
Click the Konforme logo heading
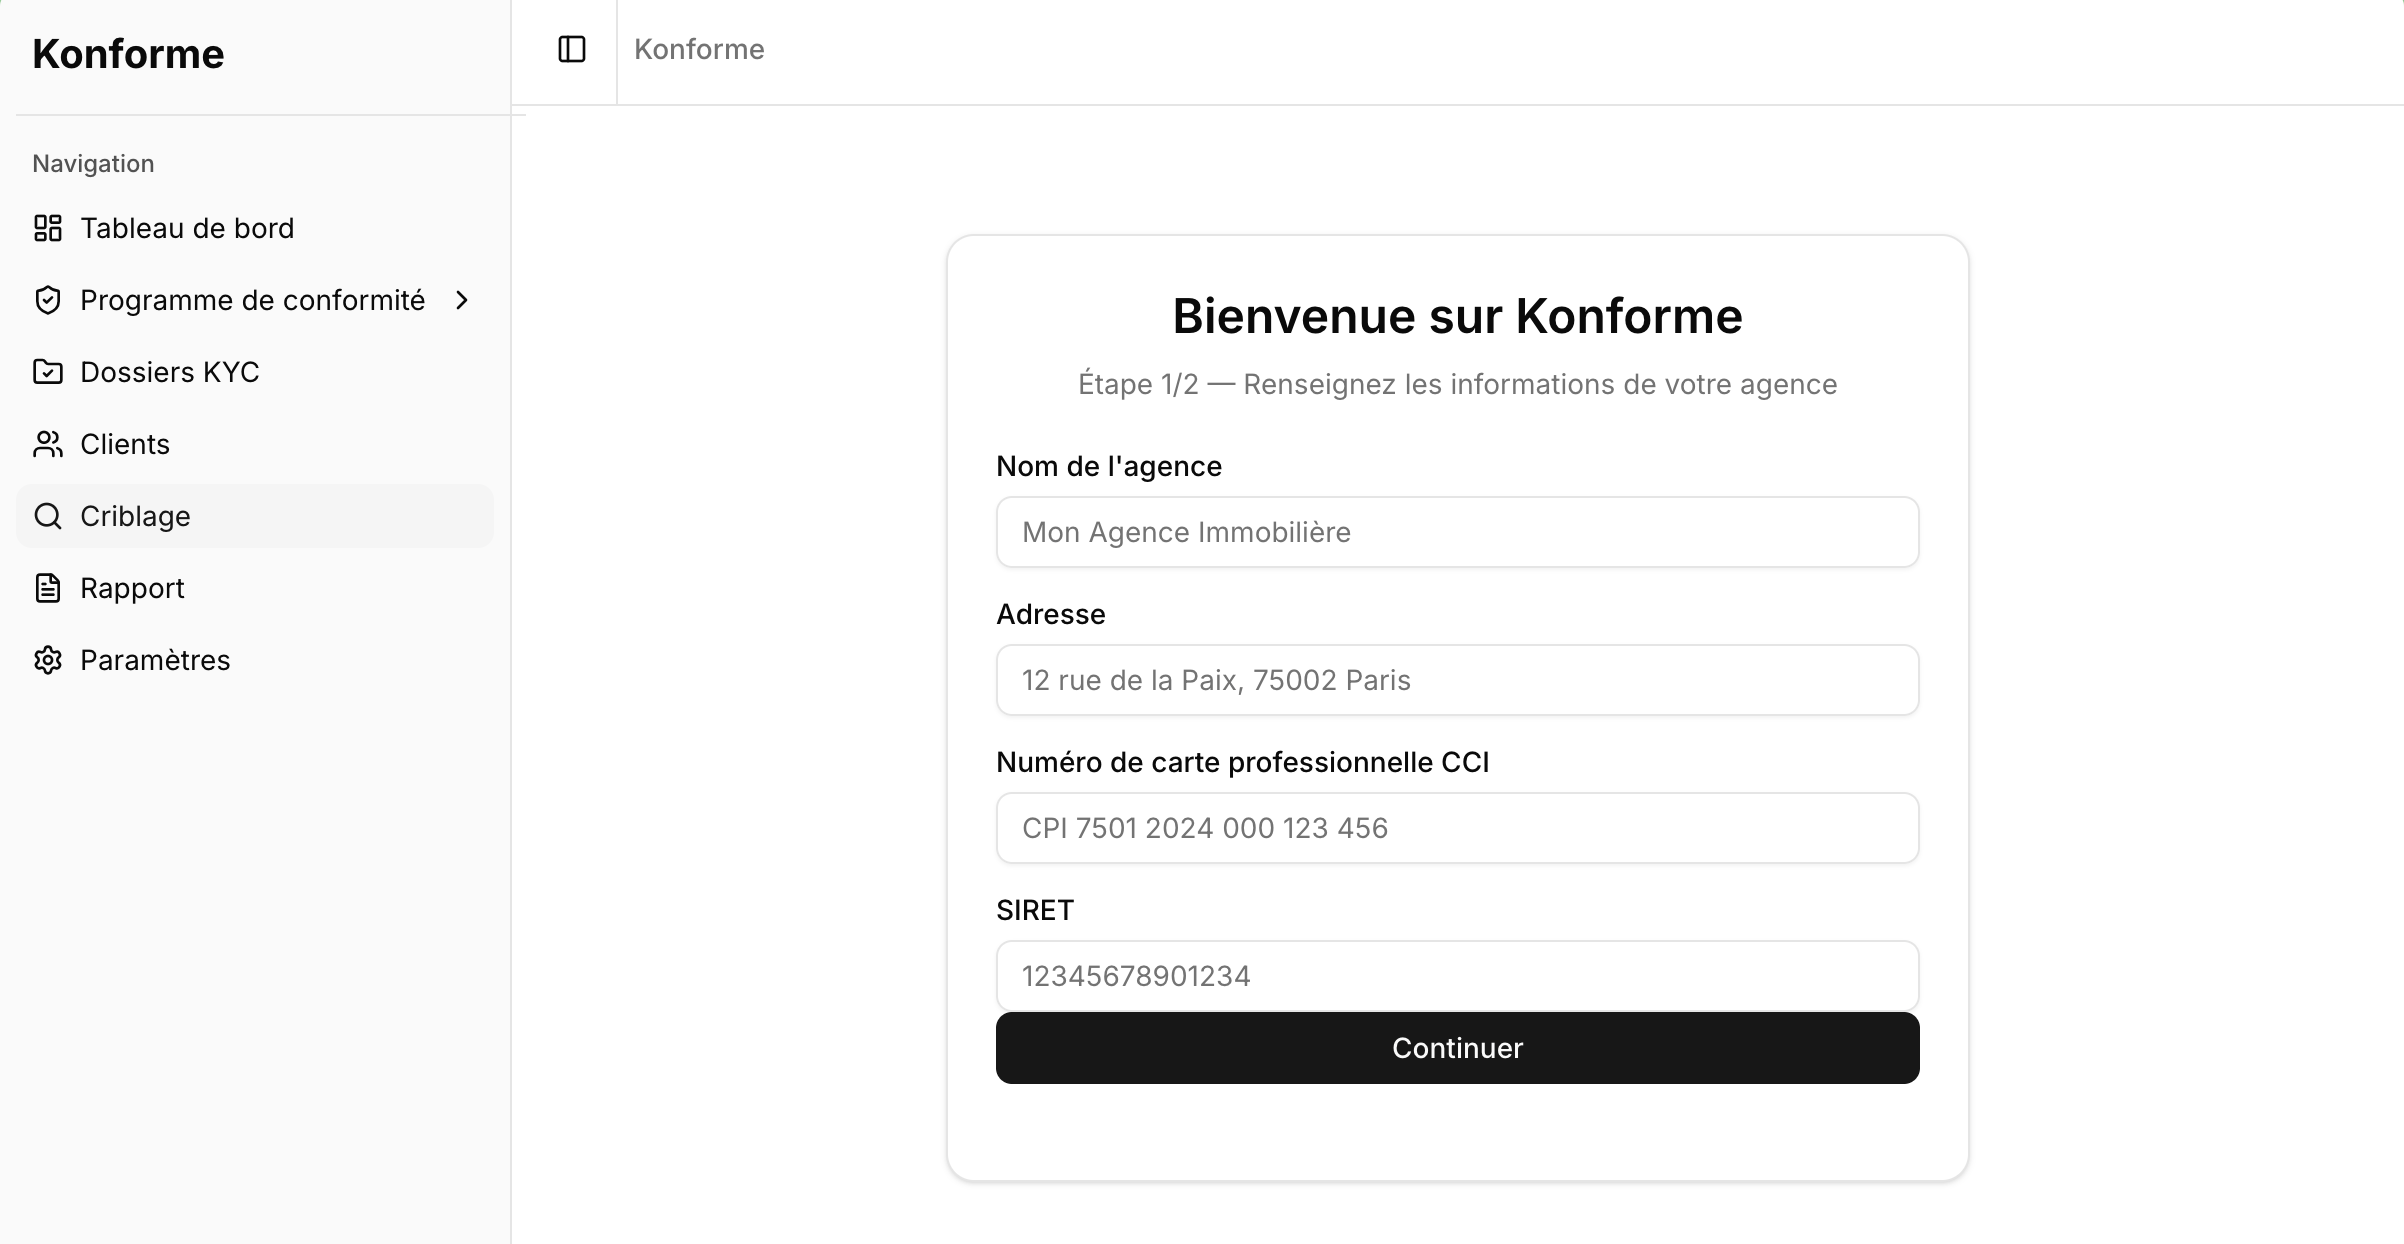pyautogui.click(x=127, y=53)
